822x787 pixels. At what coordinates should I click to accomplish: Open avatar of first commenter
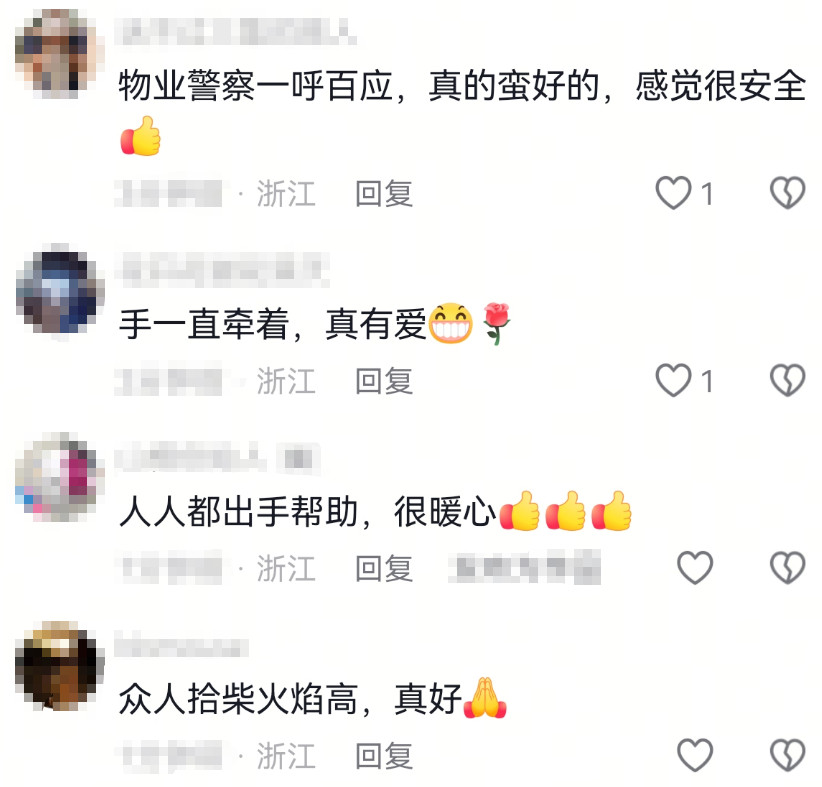(x=59, y=54)
